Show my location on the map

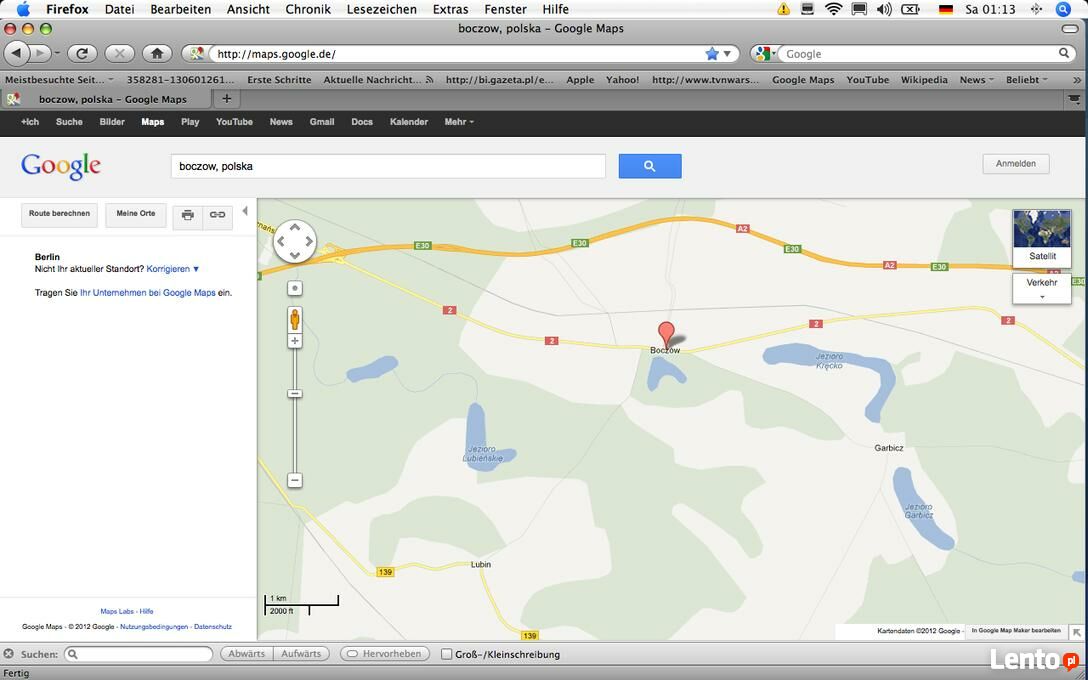coord(295,288)
